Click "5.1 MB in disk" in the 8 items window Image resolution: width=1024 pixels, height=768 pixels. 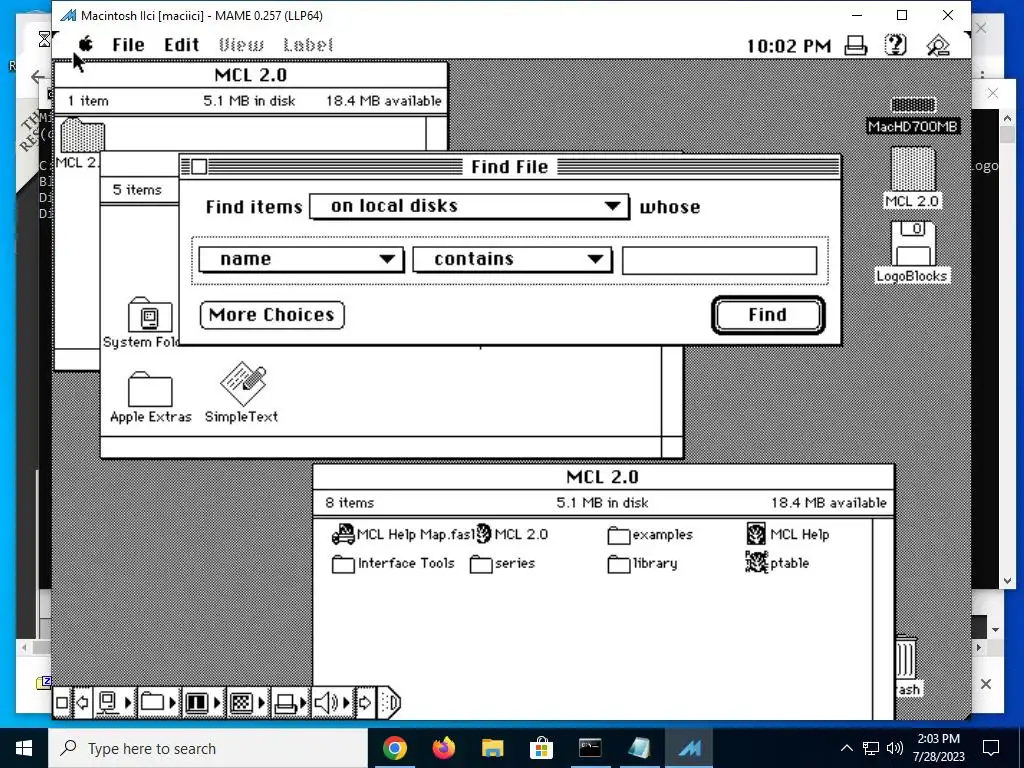coord(602,503)
